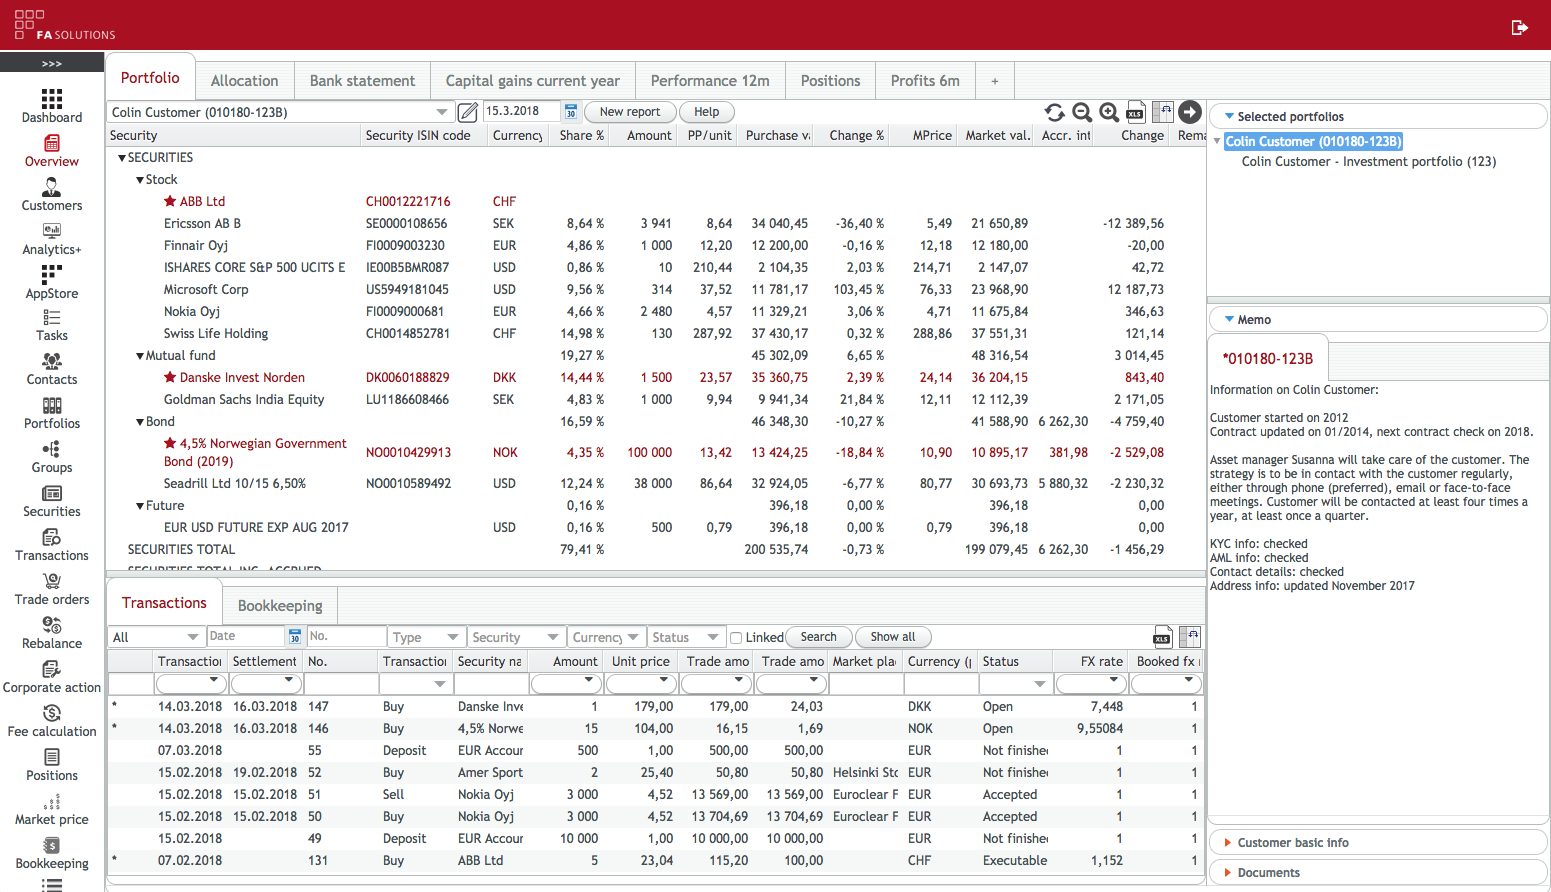
Task: Open Groups from the sidebar
Action: click(x=52, y=457)
